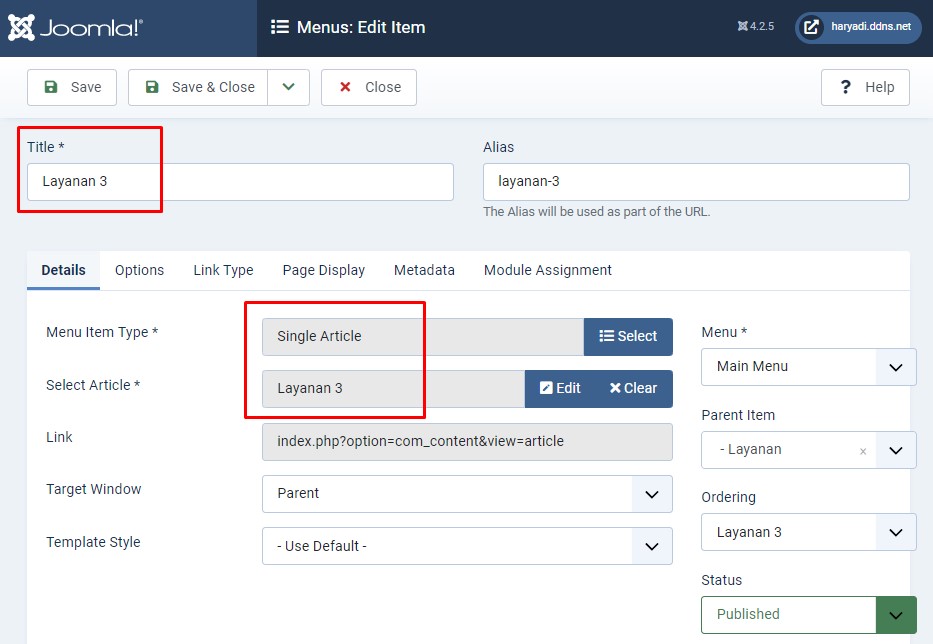Edit the selected article Layanan 3
Image resolution: width=933 pixels, height=644 pixels.
point(560,388)
